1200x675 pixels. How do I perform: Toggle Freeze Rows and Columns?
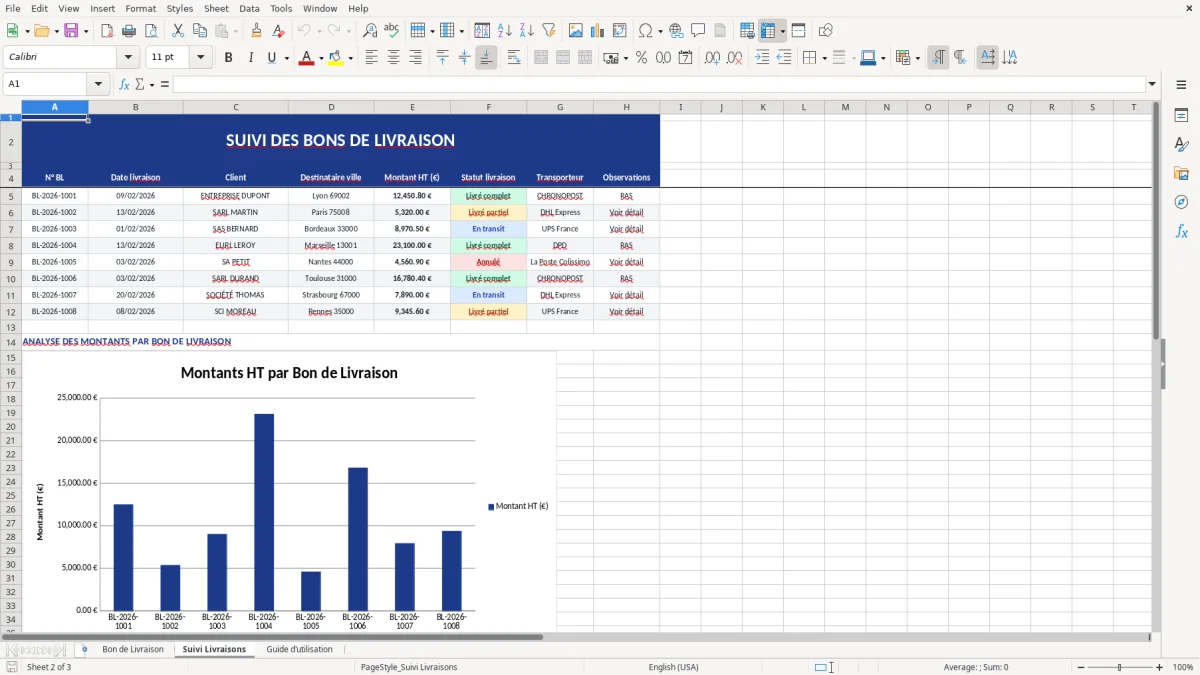(770, 30)
